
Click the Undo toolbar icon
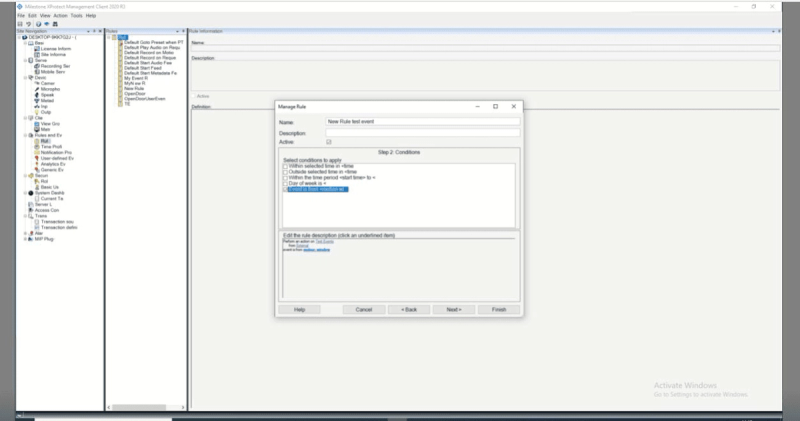click(29, 24)
